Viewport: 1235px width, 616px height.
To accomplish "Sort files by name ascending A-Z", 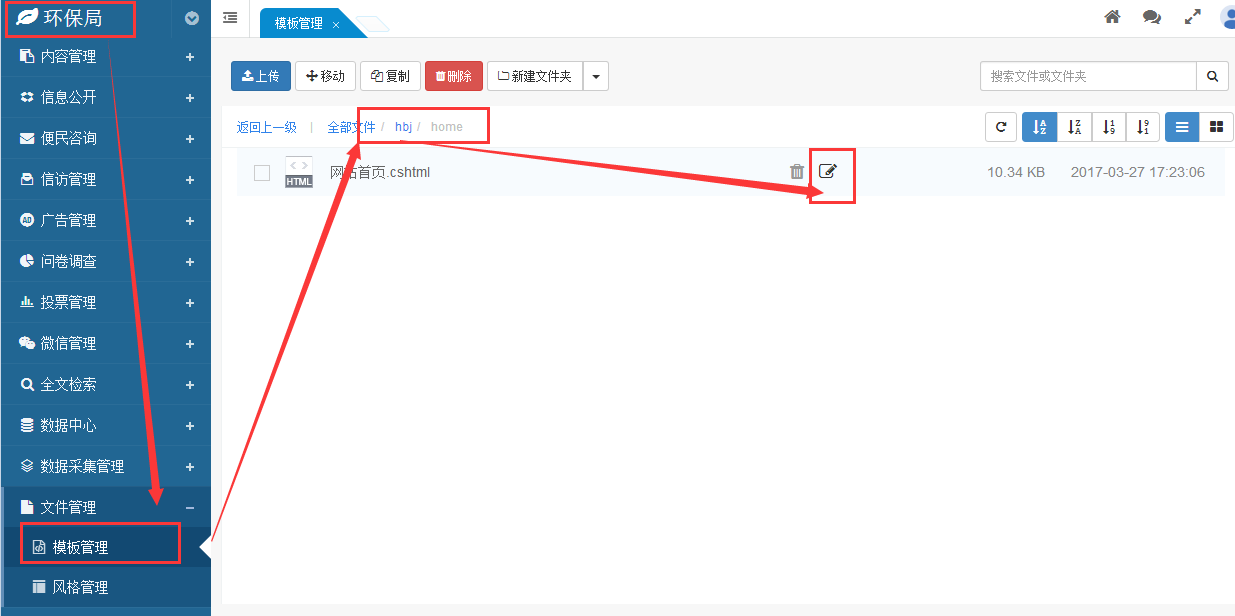I will coord(1039,127).
